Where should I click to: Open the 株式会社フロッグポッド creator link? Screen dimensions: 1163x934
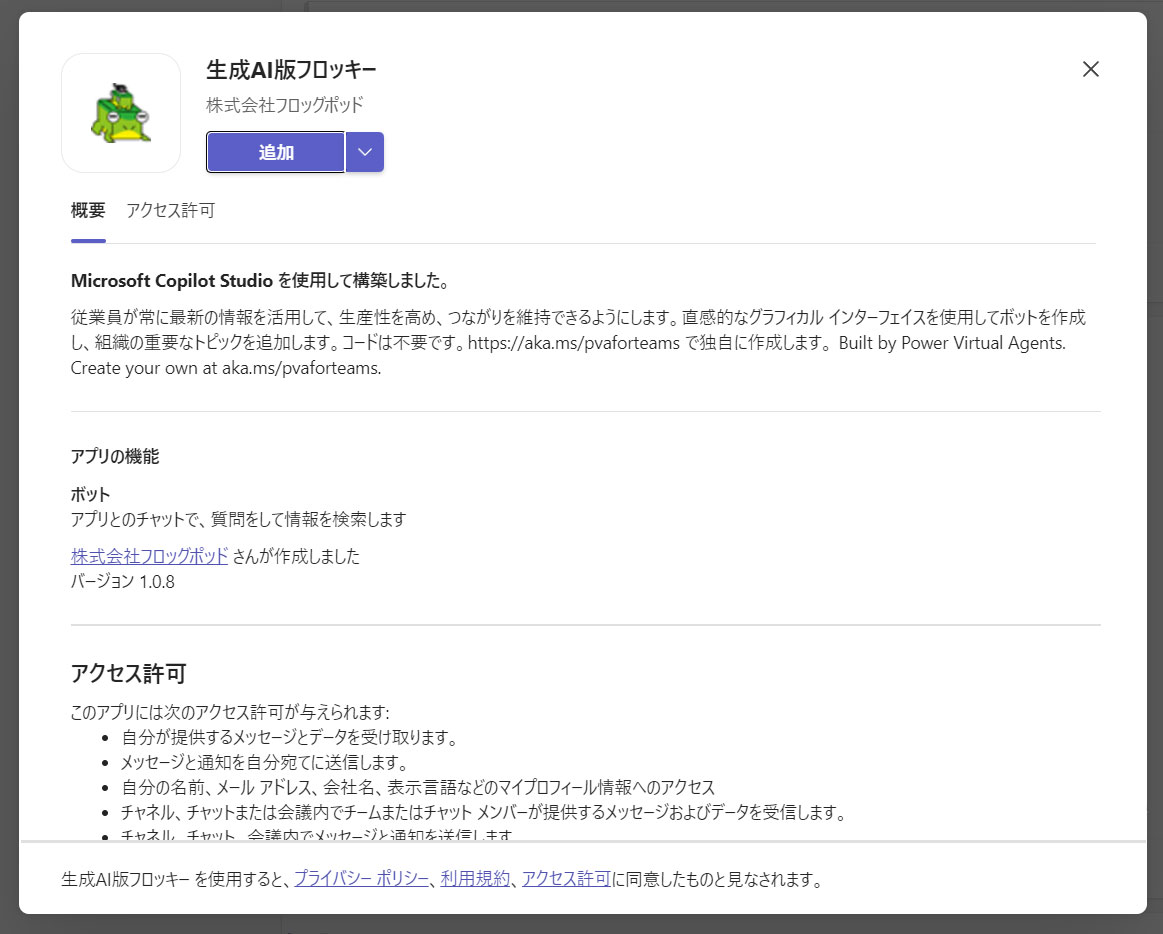pyautogui.click(x=149, y=556)
